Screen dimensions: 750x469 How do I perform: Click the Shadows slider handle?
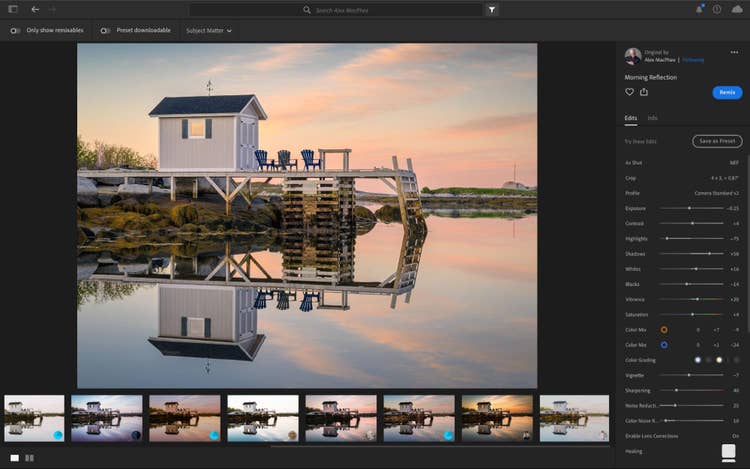(x=709, y=254)
